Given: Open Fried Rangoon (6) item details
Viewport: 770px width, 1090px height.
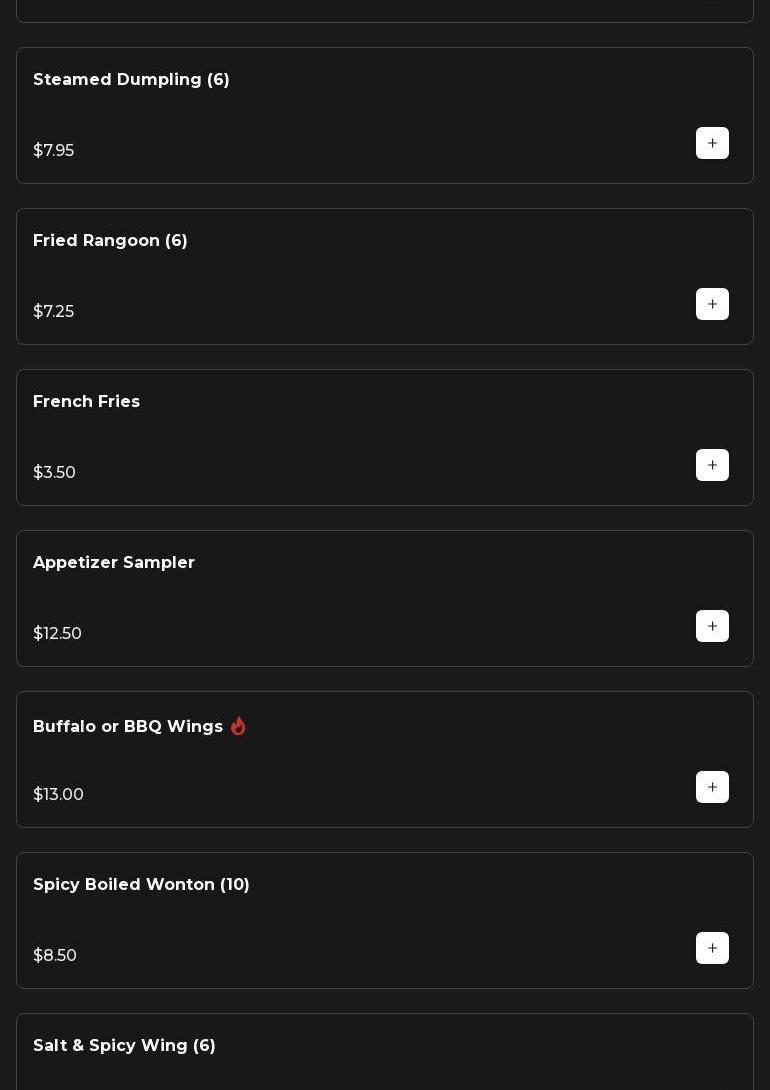Looking at the screenshot, I should click(x=110, y=241).
